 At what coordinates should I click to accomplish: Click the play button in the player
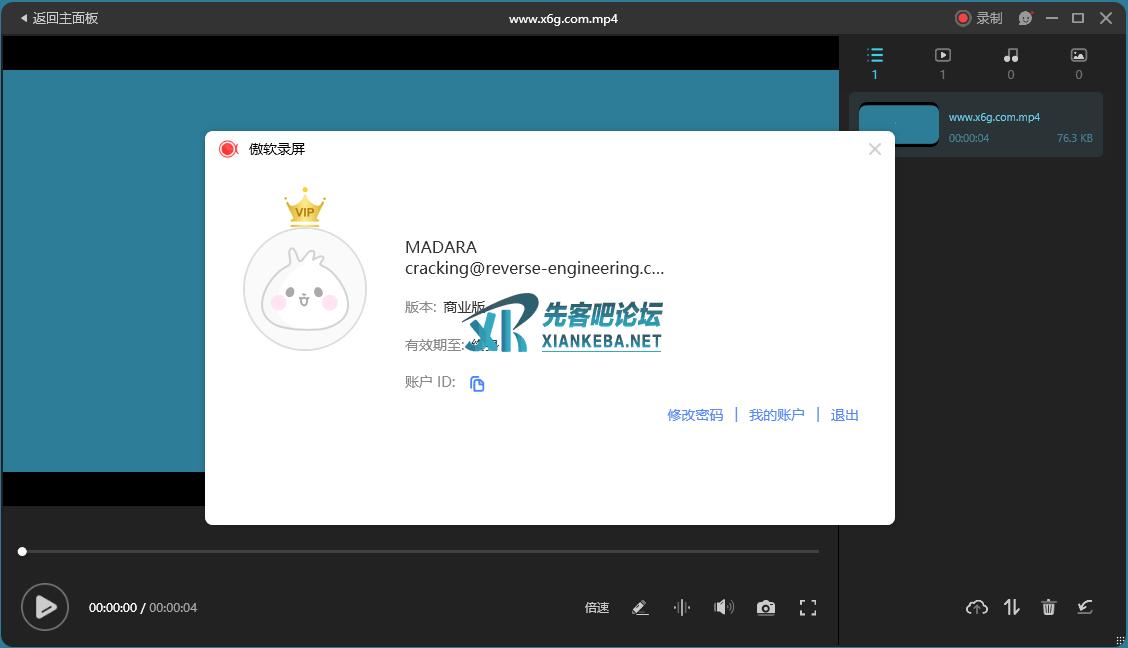coord(45,607)
